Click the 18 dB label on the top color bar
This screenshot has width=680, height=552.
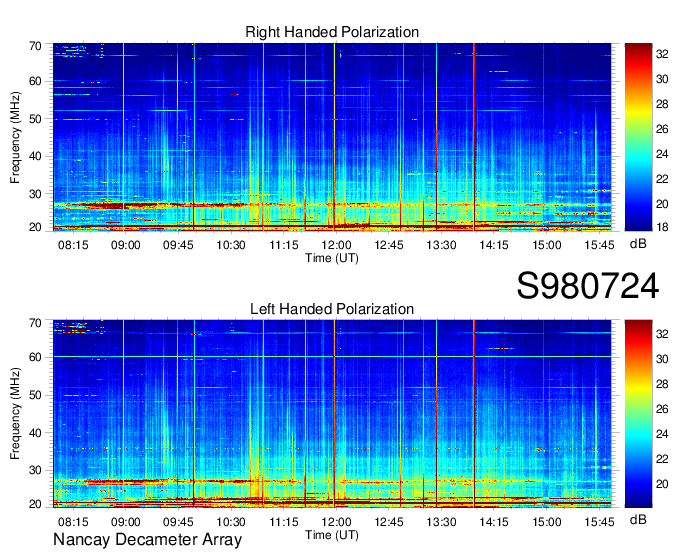click(x=662, y=227)
